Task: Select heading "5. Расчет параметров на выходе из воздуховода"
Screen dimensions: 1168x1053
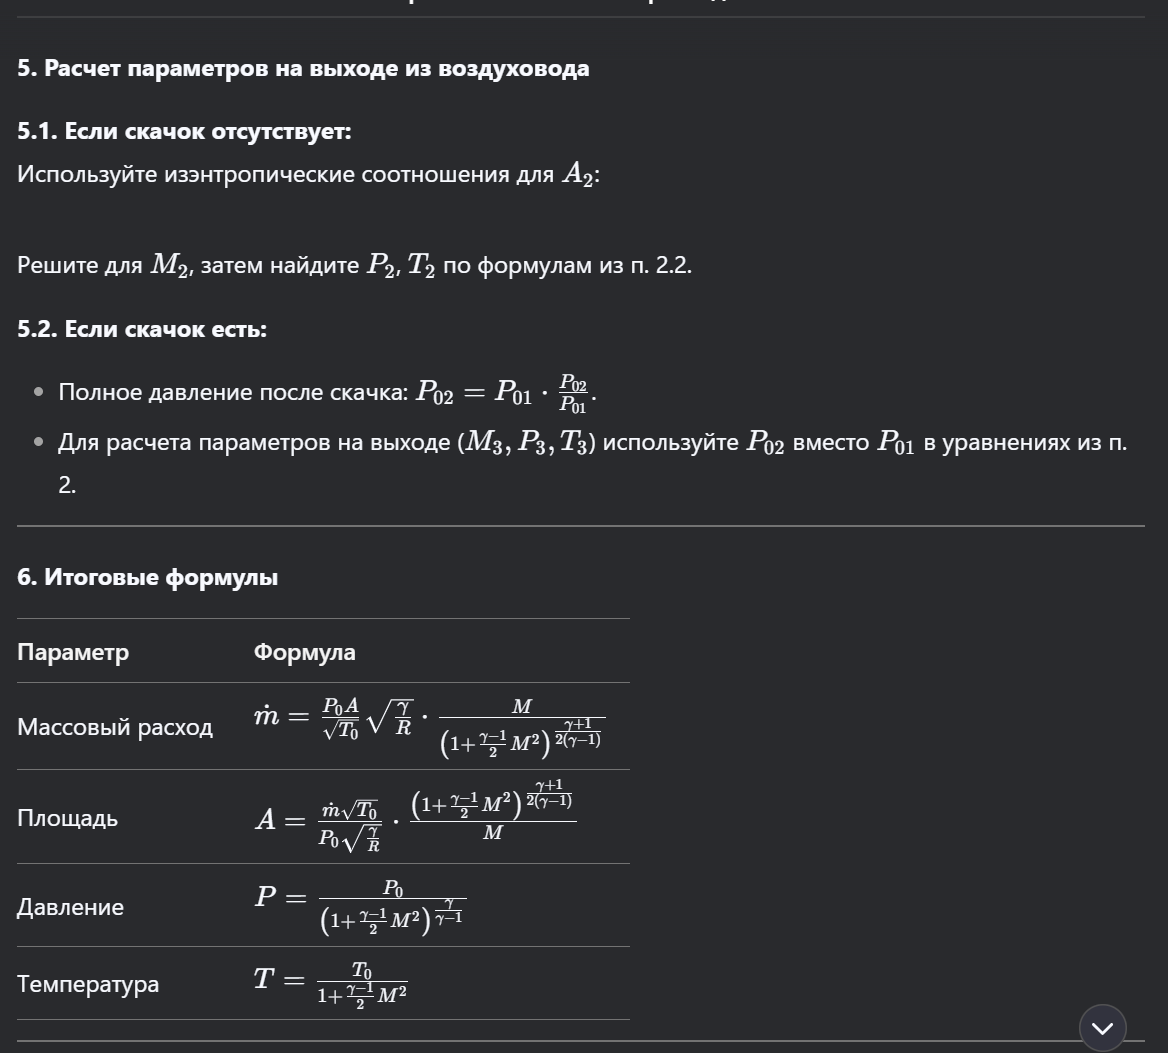Action: click(x=303, y=68)
